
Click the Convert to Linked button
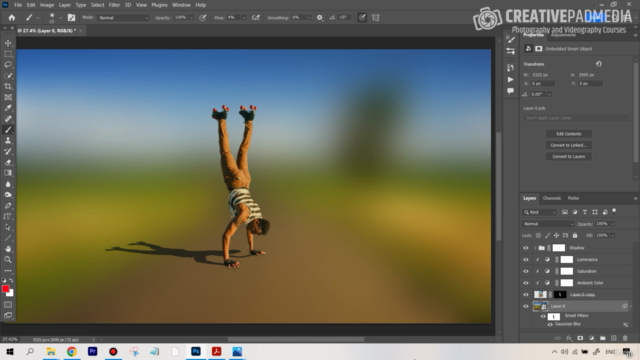coord(569,145)
